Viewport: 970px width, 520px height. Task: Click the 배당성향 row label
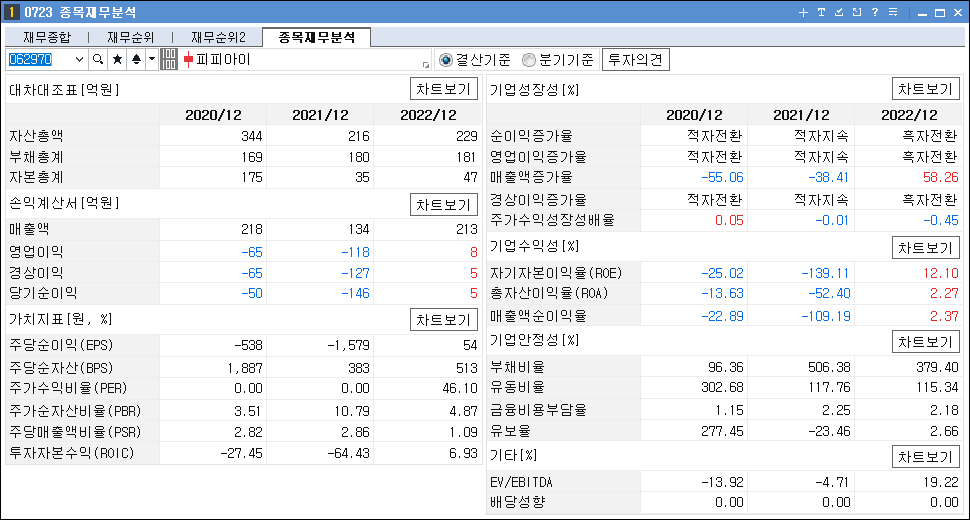(517, 502)
